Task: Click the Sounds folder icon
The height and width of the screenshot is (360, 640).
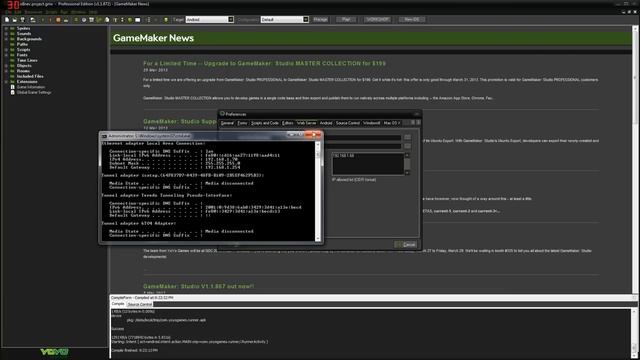Action: click(x=12, y=34)
